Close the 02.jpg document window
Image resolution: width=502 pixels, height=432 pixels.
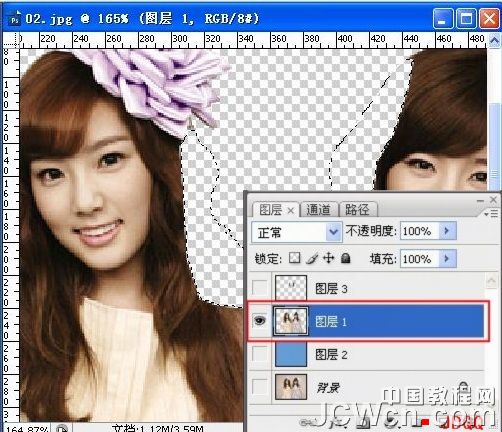(489, 19)
